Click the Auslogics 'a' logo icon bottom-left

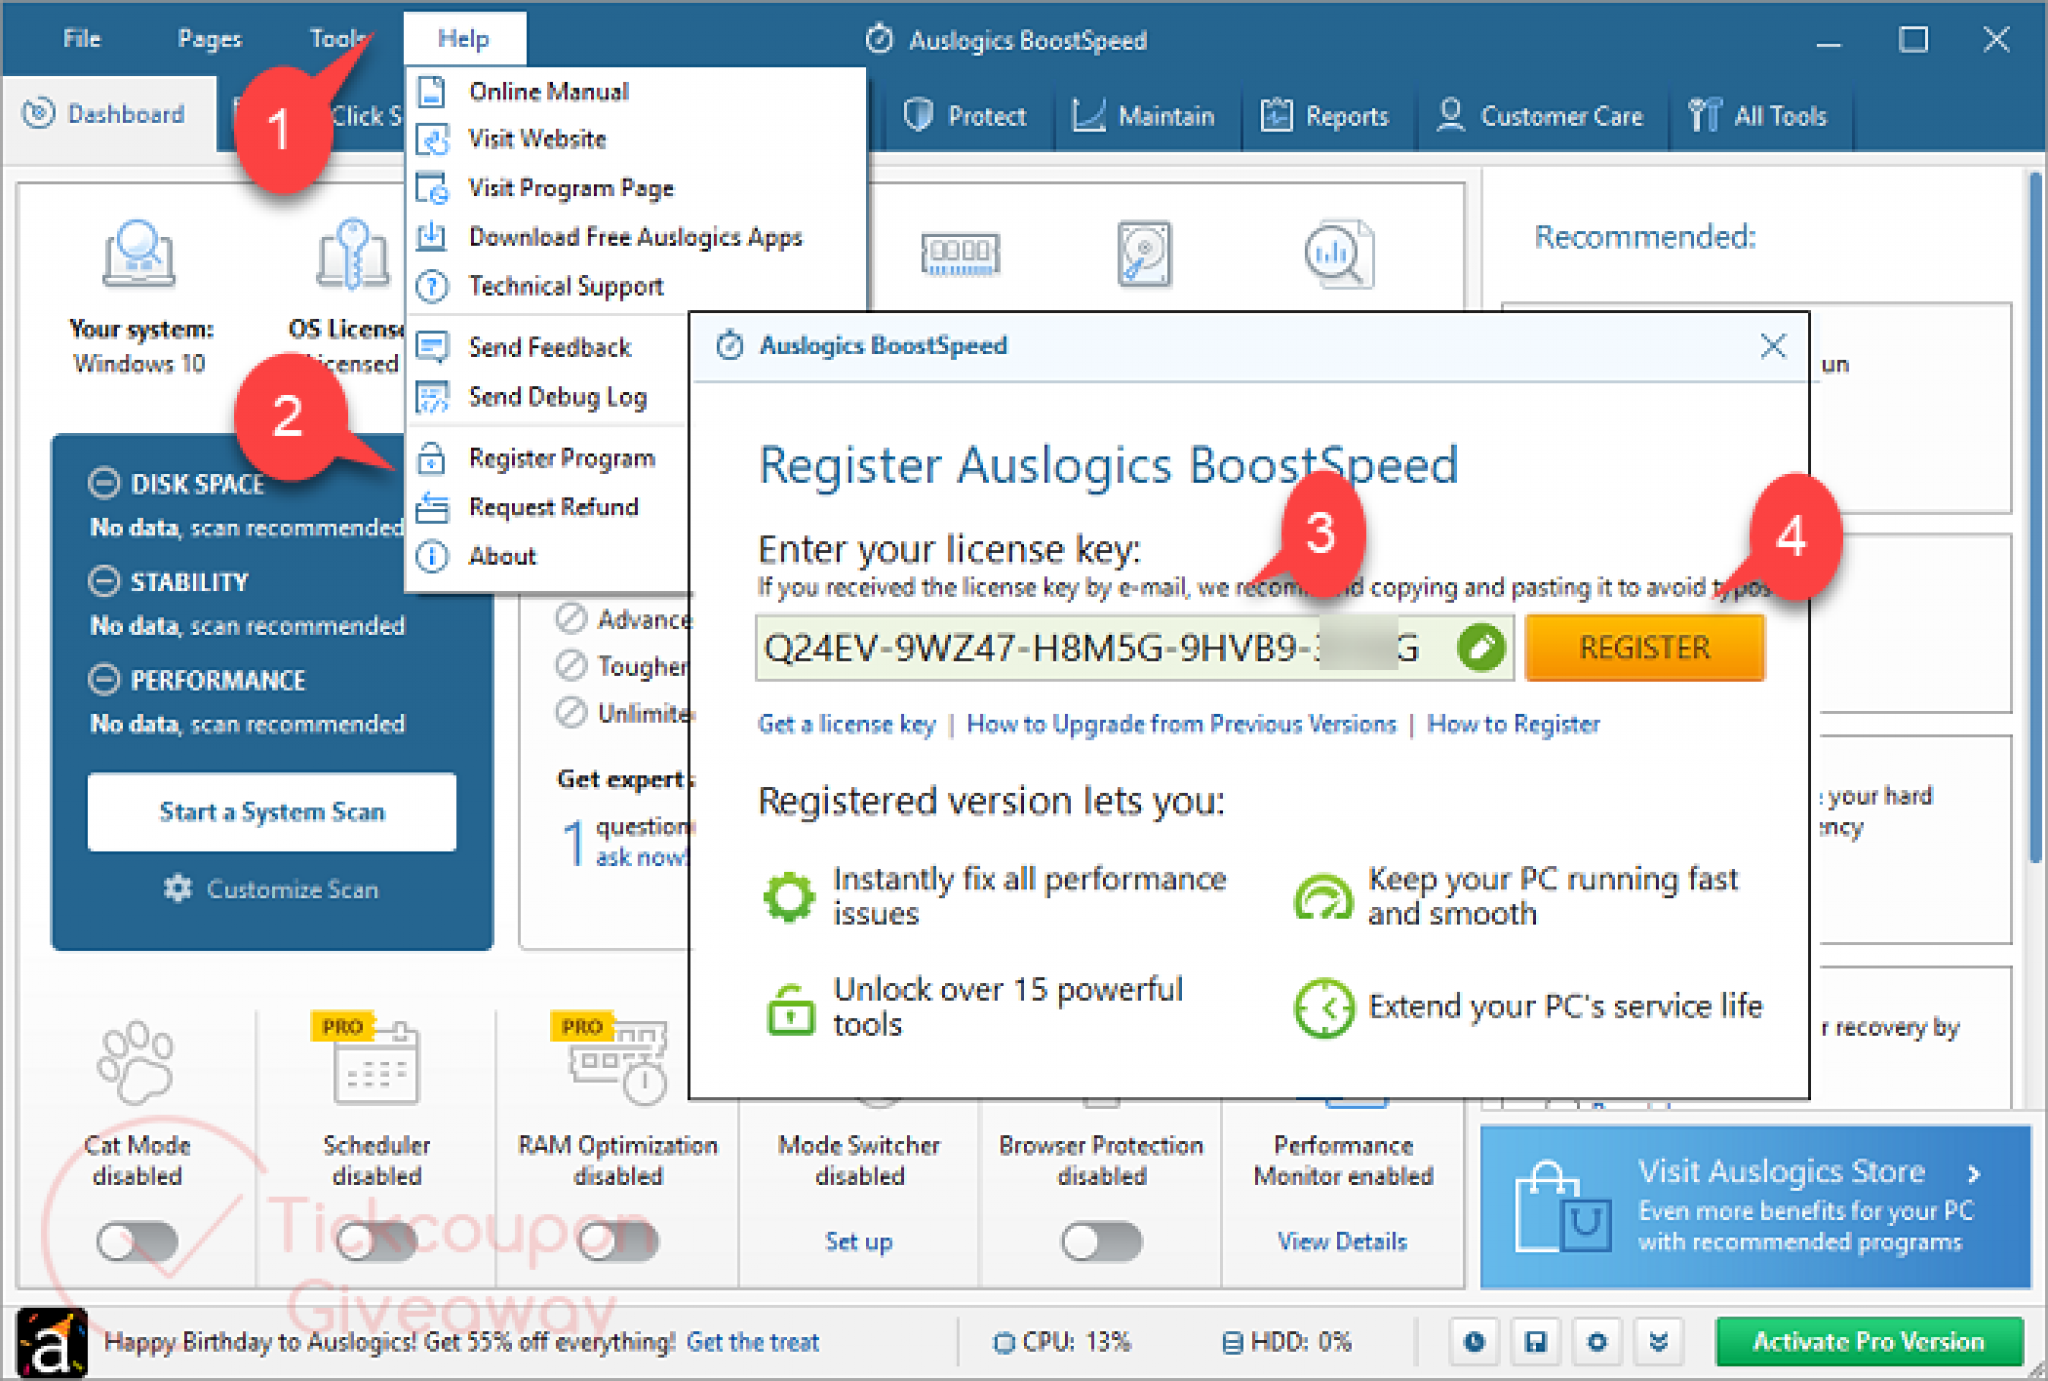pos(52,1344)
